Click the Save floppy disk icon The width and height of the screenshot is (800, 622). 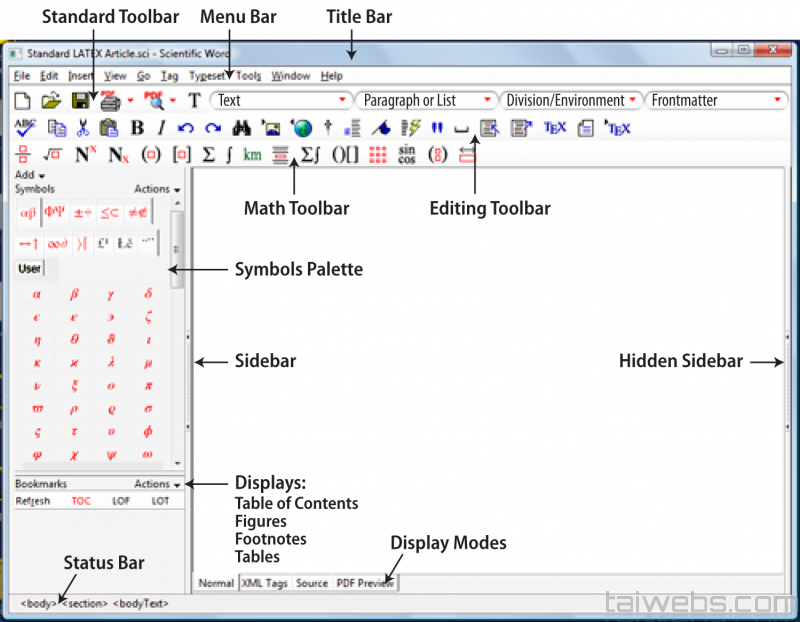pos(81,101)
